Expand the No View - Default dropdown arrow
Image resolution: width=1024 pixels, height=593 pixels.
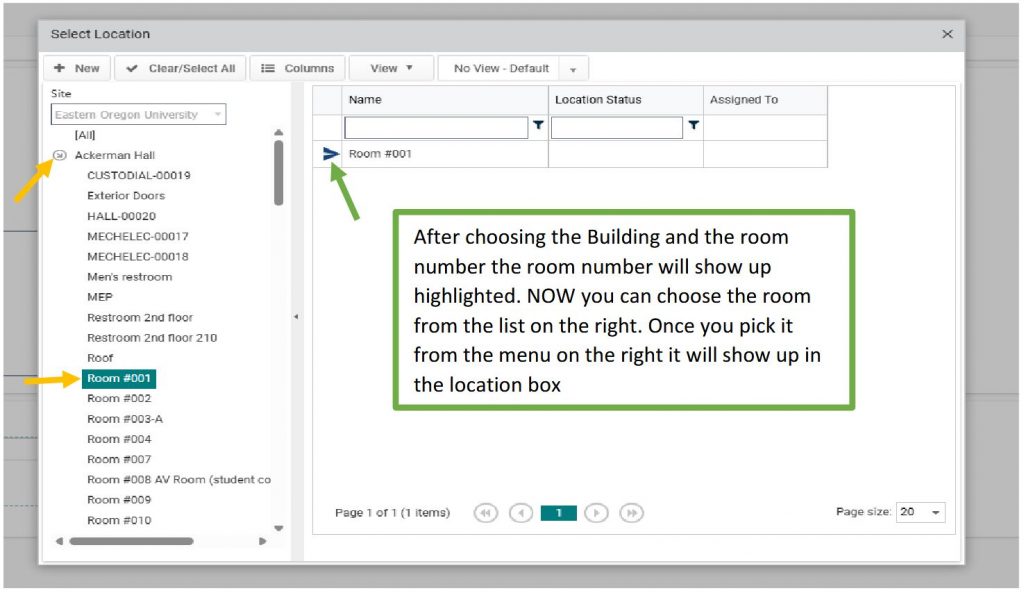(x=573, y=69)
